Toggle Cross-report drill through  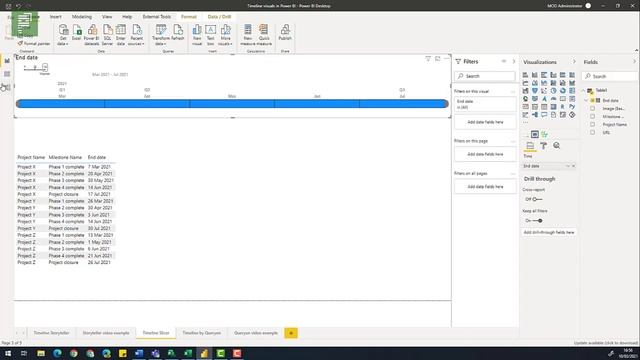point(537,199)
